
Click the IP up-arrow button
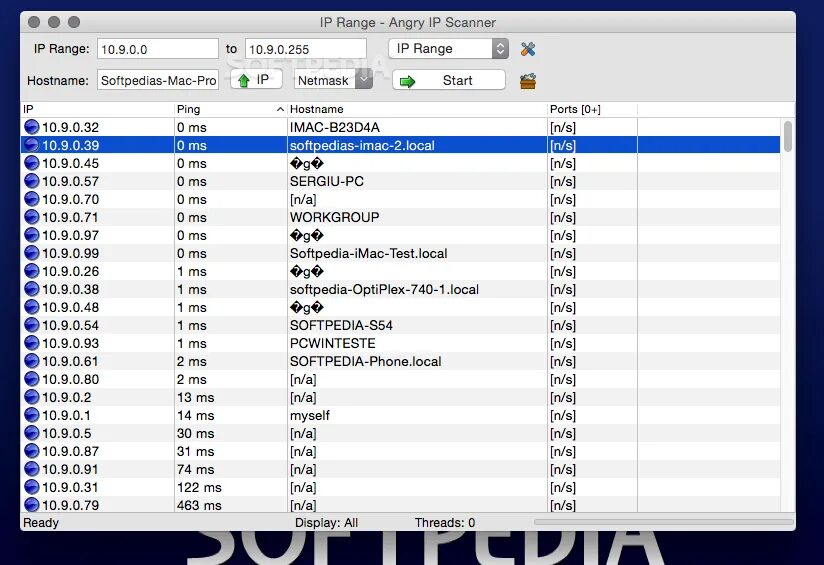[x=256, y=80]
